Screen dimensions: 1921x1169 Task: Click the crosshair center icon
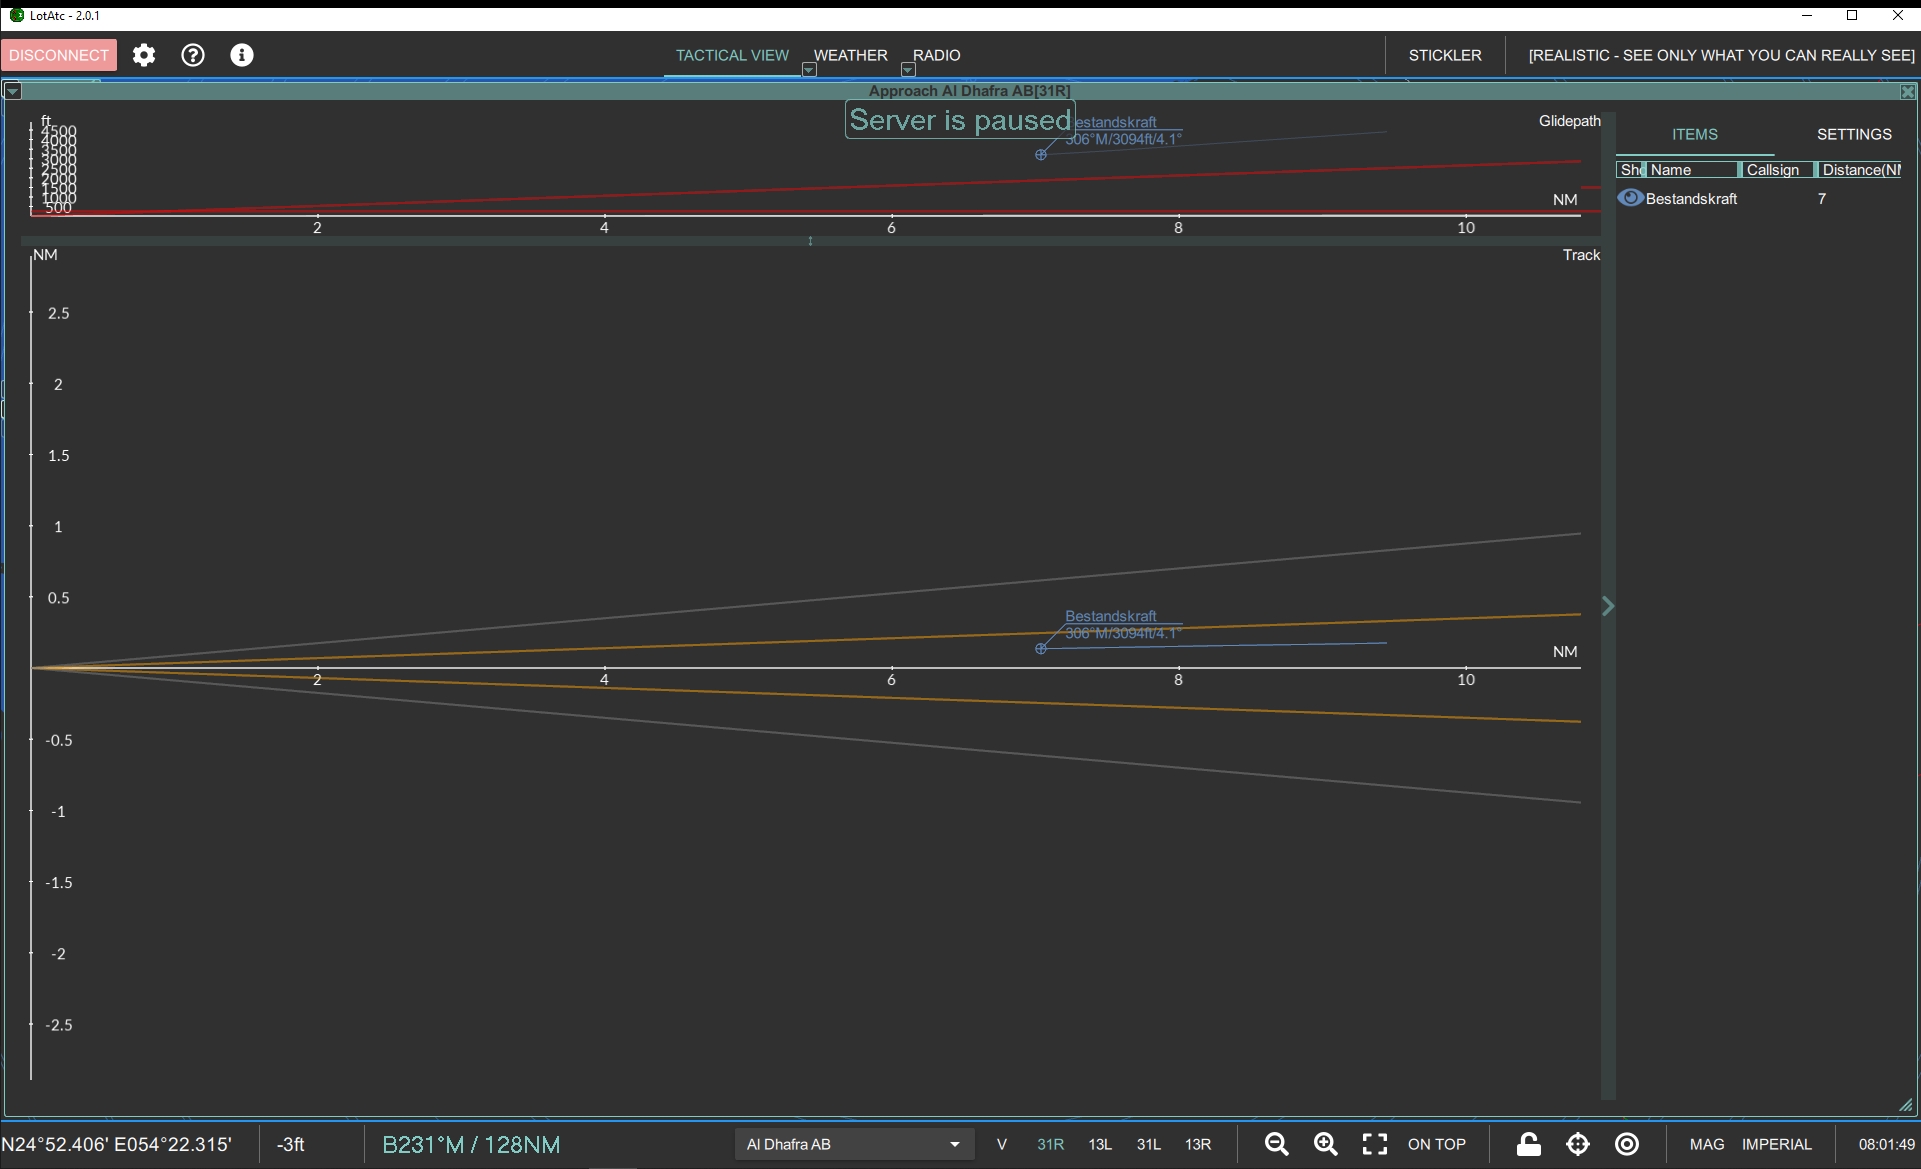(1578, 1144)
